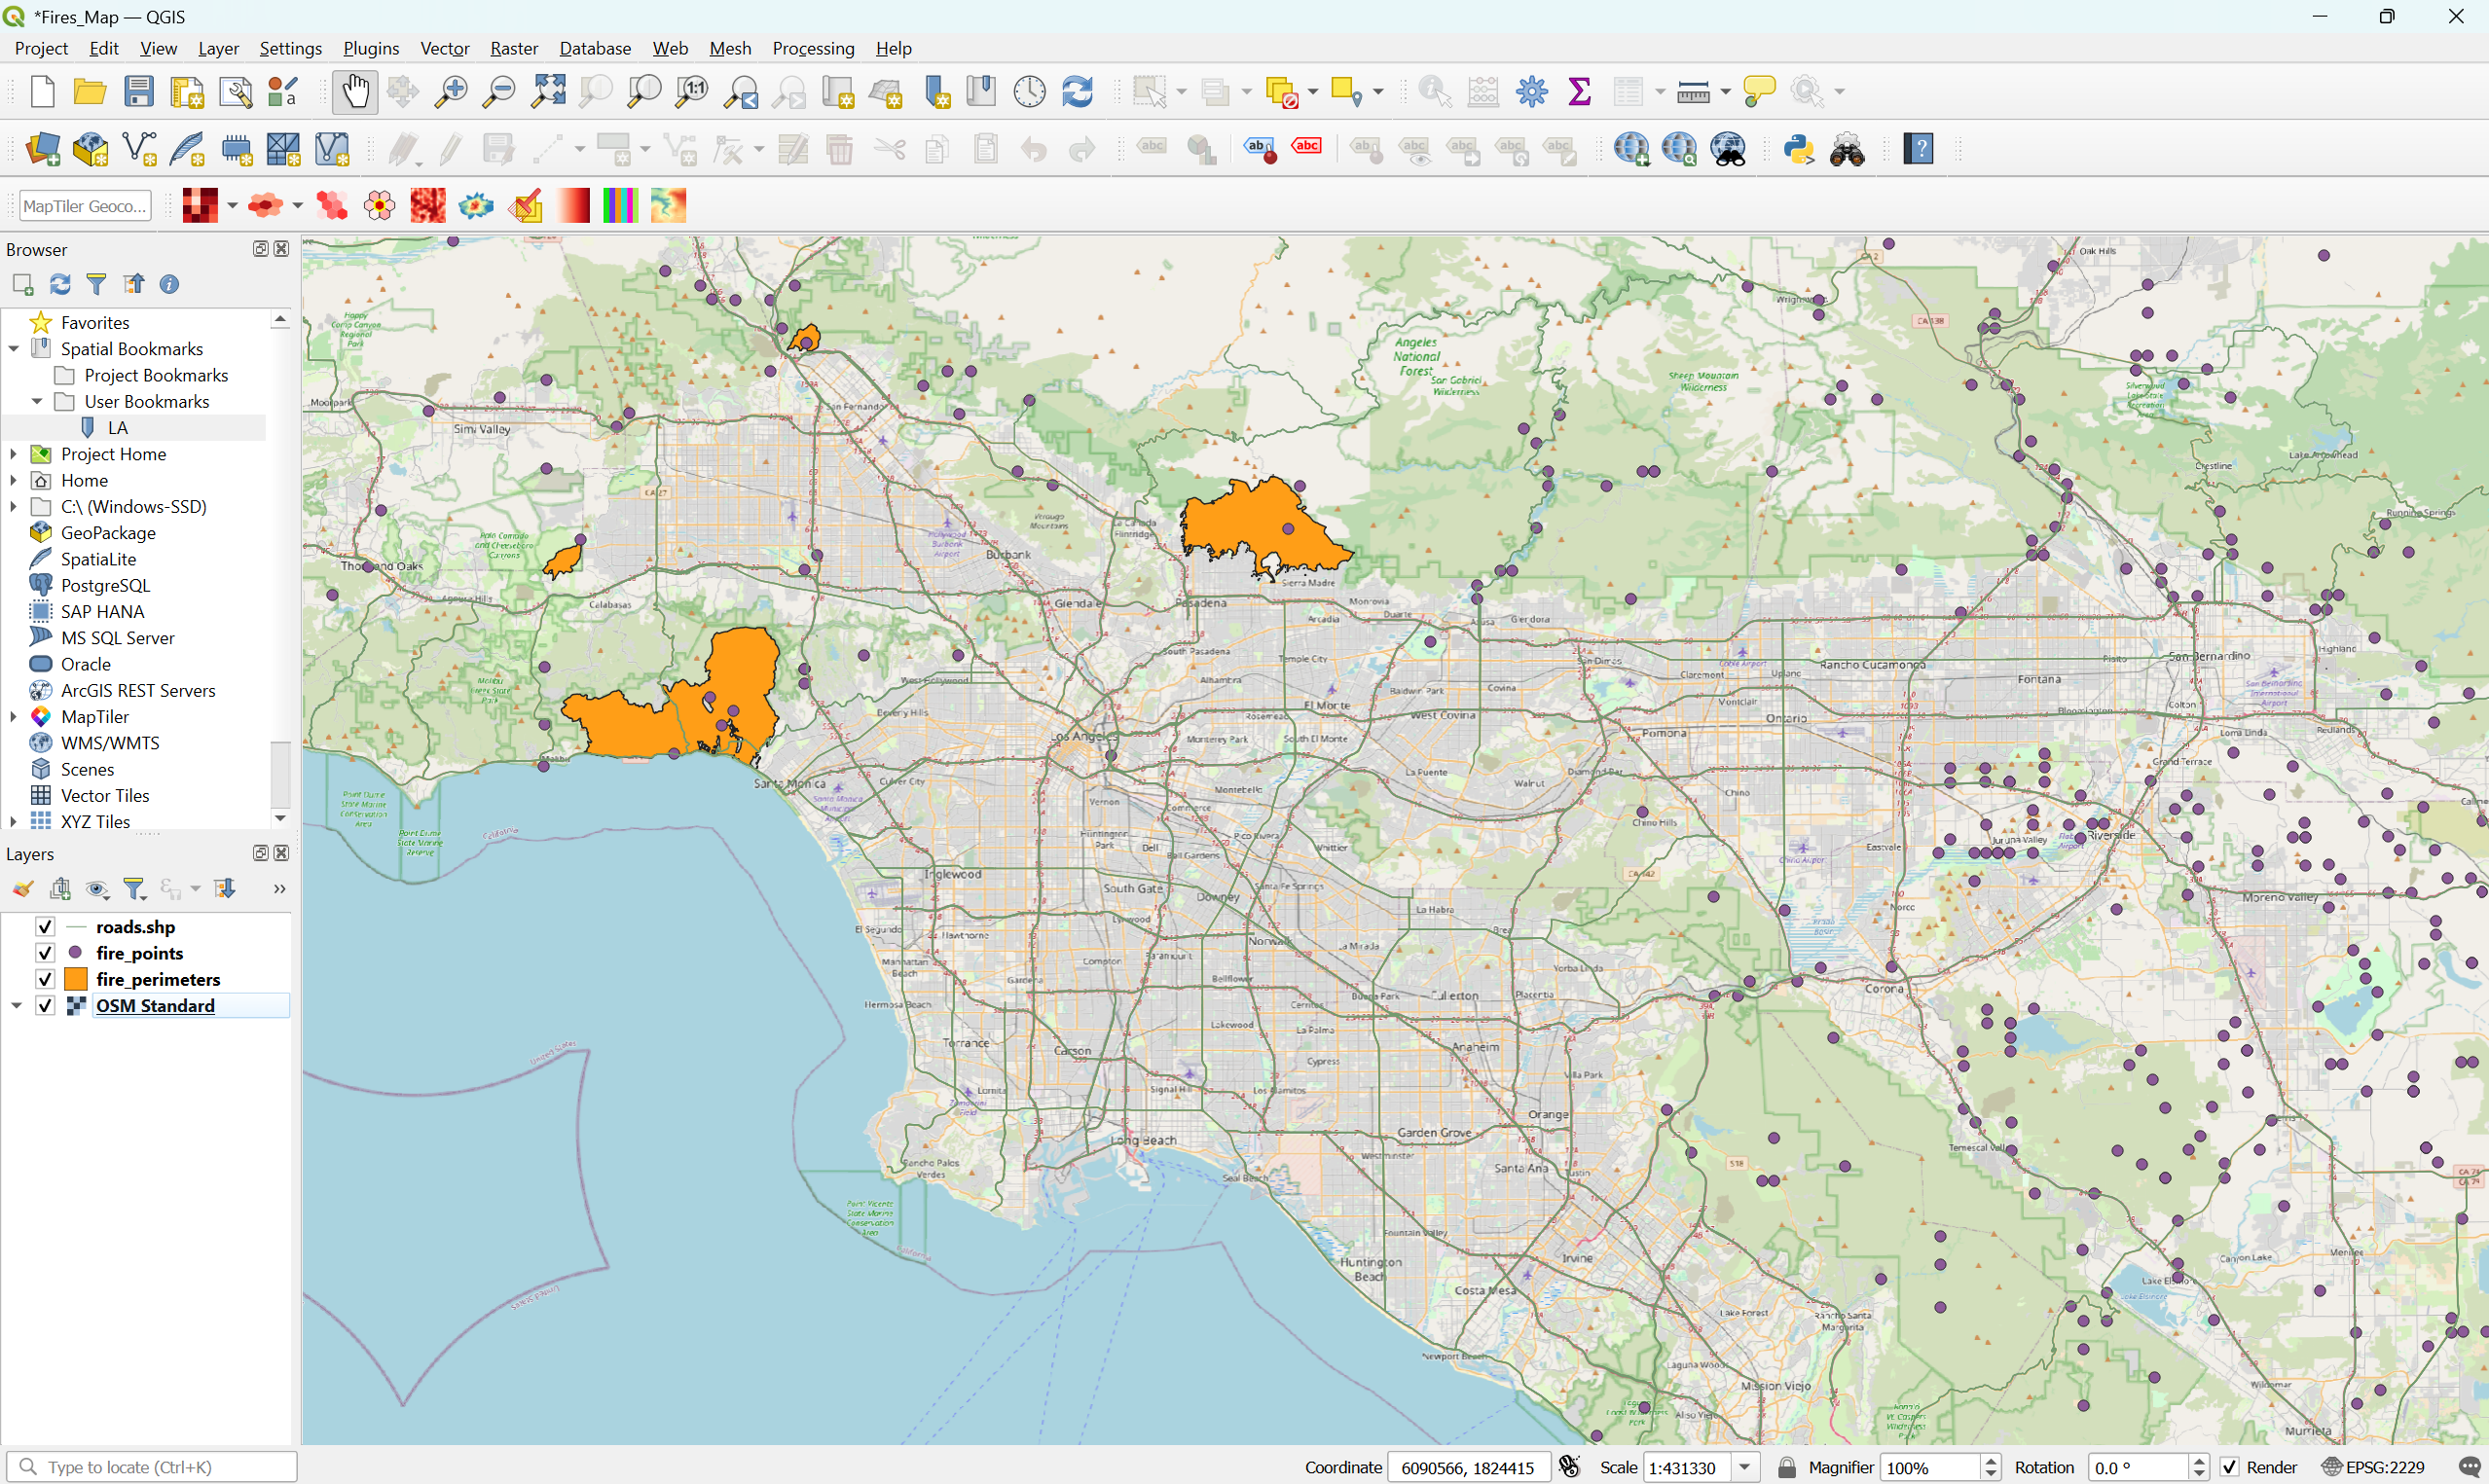Click the Messages log icon in status bar
The width and height of the screenshot is (2489, 1484).
(x=2469, y=1467)
